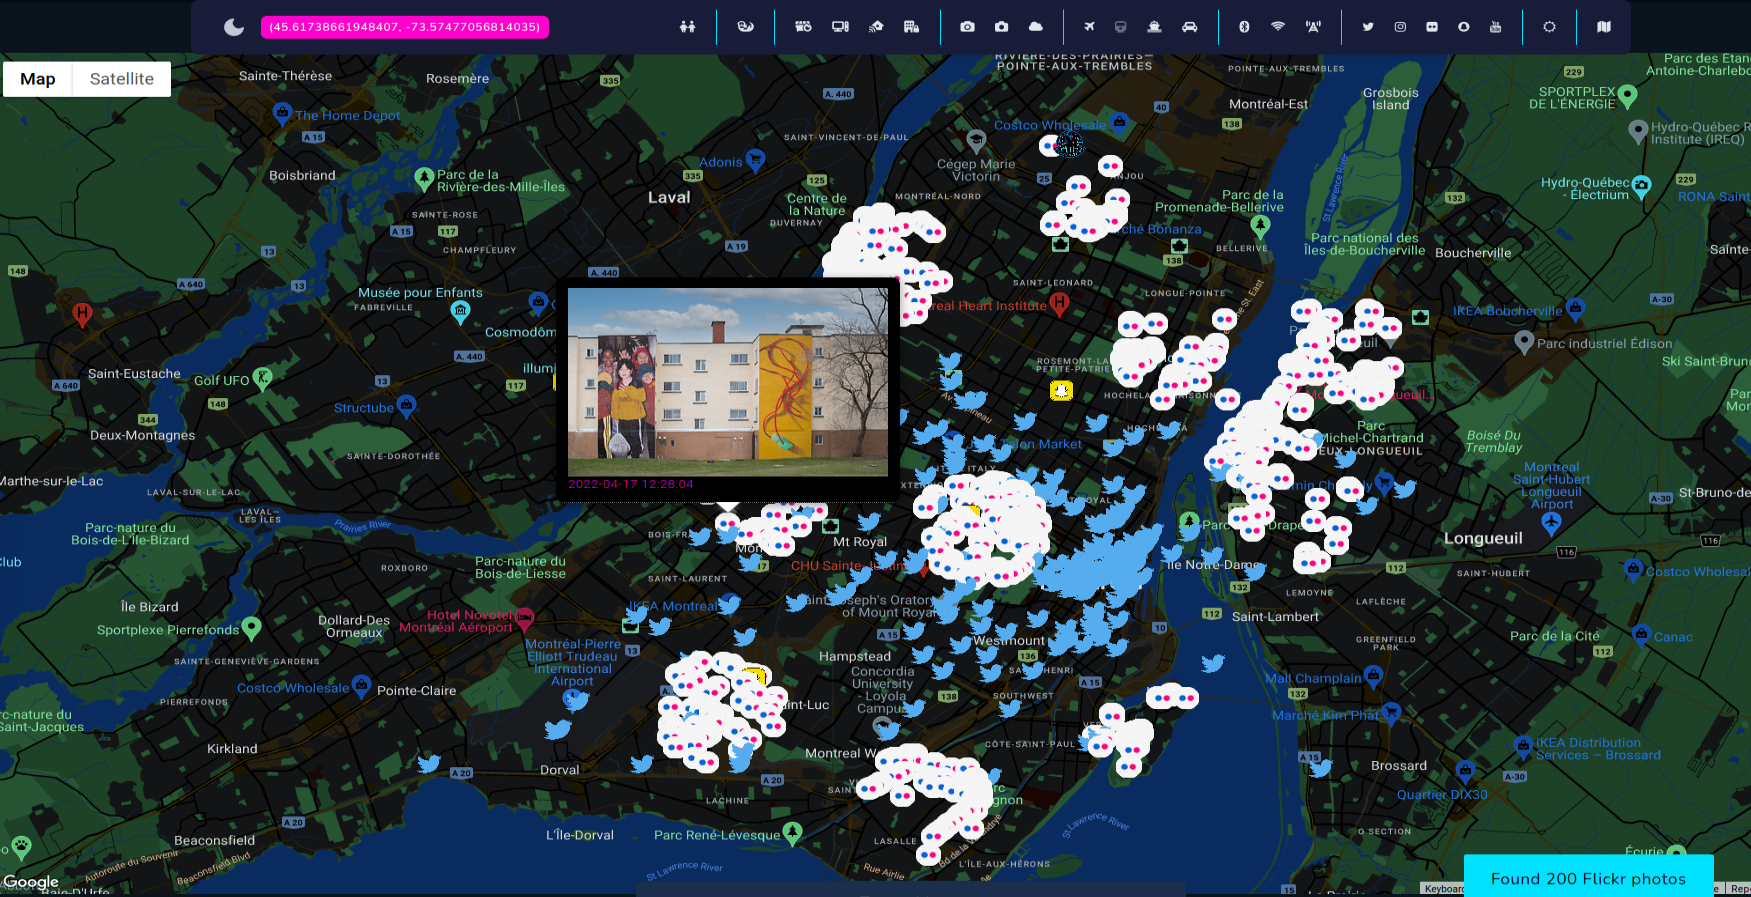
Task: Click the 'Longueuil' city label
Action: pos(1483,538)
